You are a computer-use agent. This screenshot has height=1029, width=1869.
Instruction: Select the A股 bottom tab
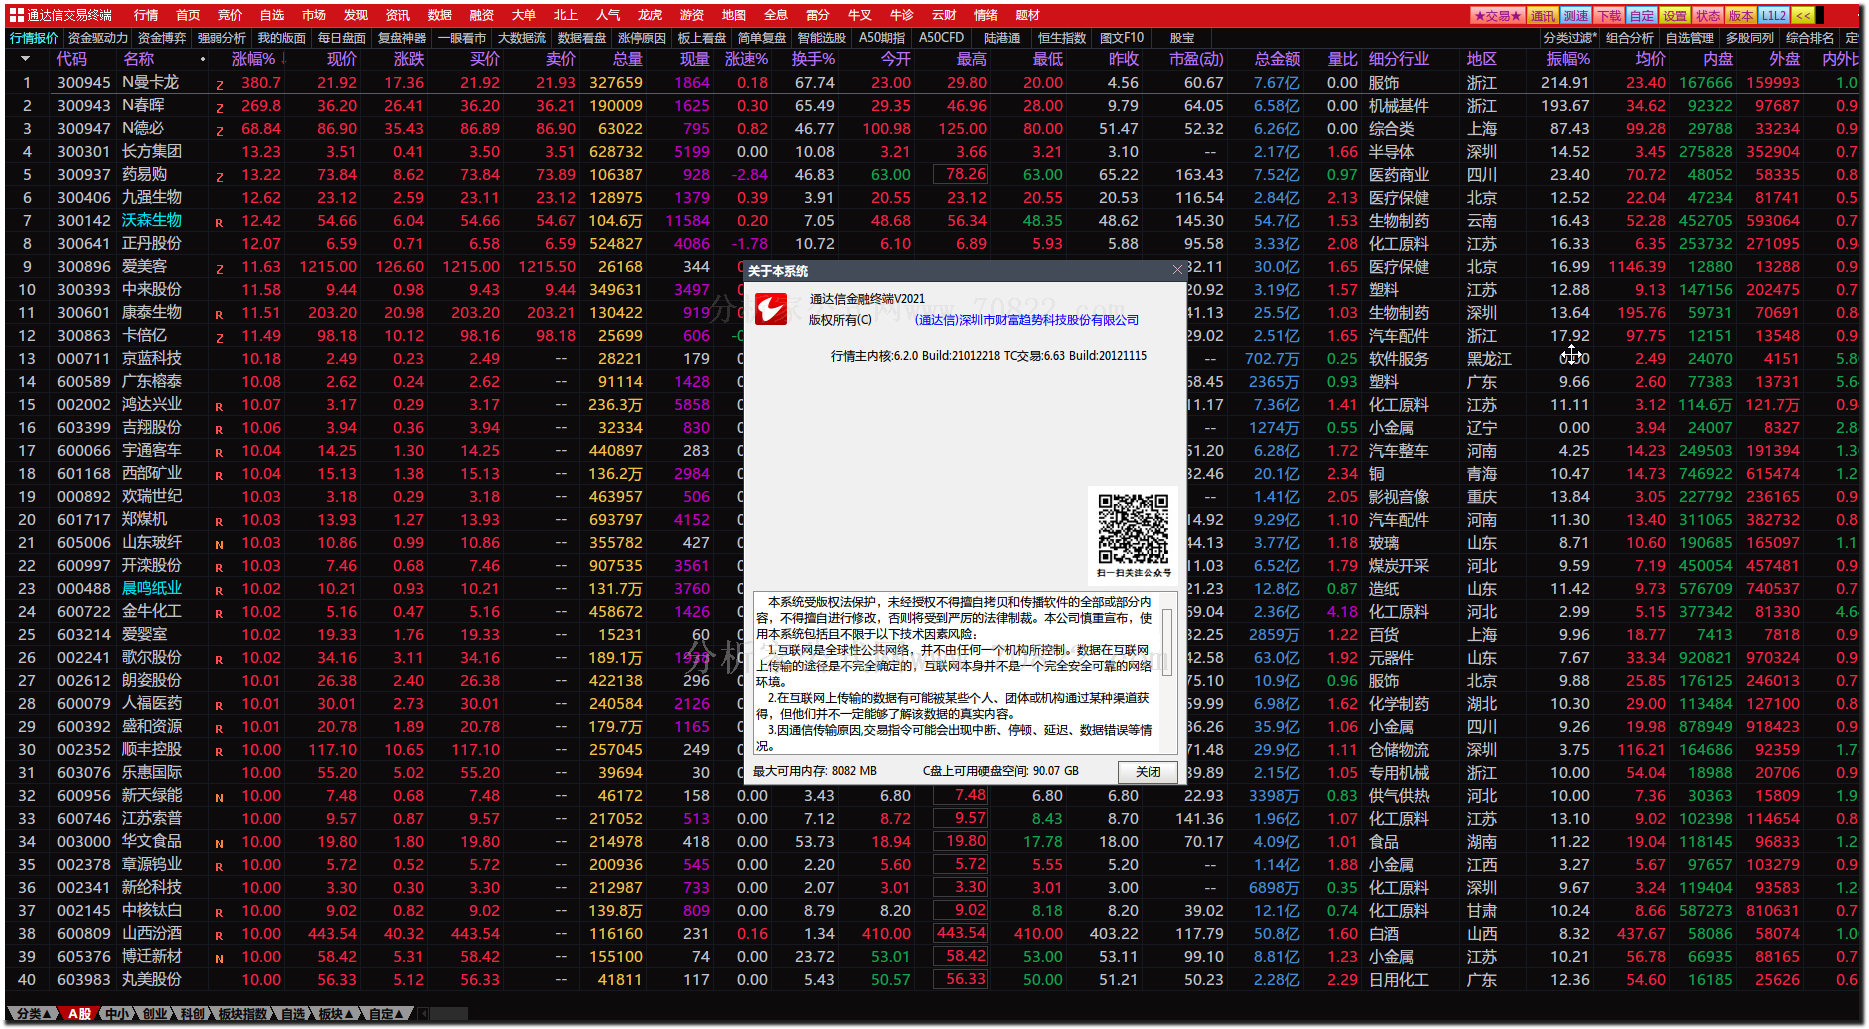point(79,1014)
